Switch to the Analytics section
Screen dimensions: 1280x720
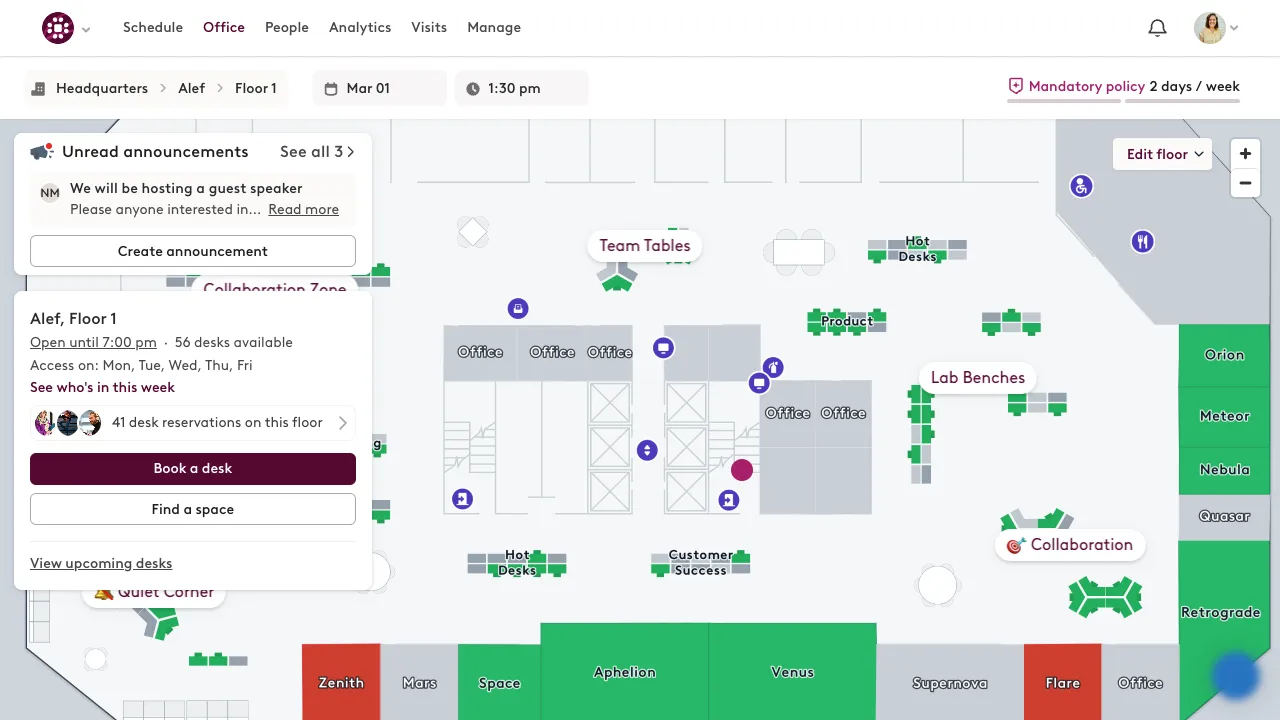(x=360, y=27)
